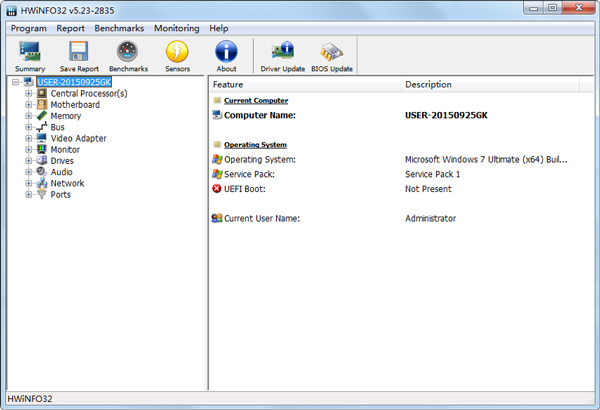Minimize the HWiNFO32 window
The width and height of the screenshot is (600, 410).
(x=533, y=8)
